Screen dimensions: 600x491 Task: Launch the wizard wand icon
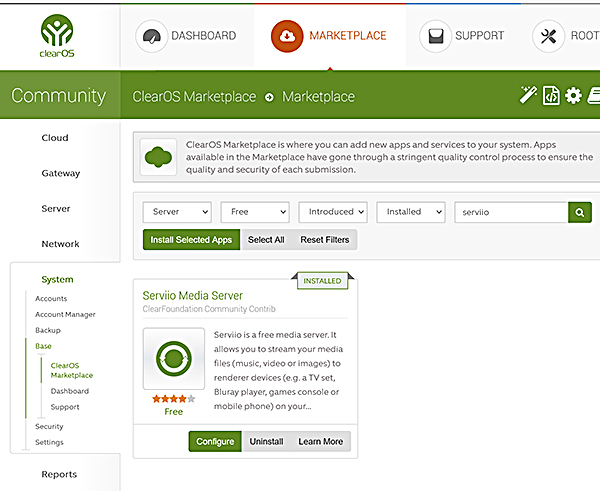528,95
